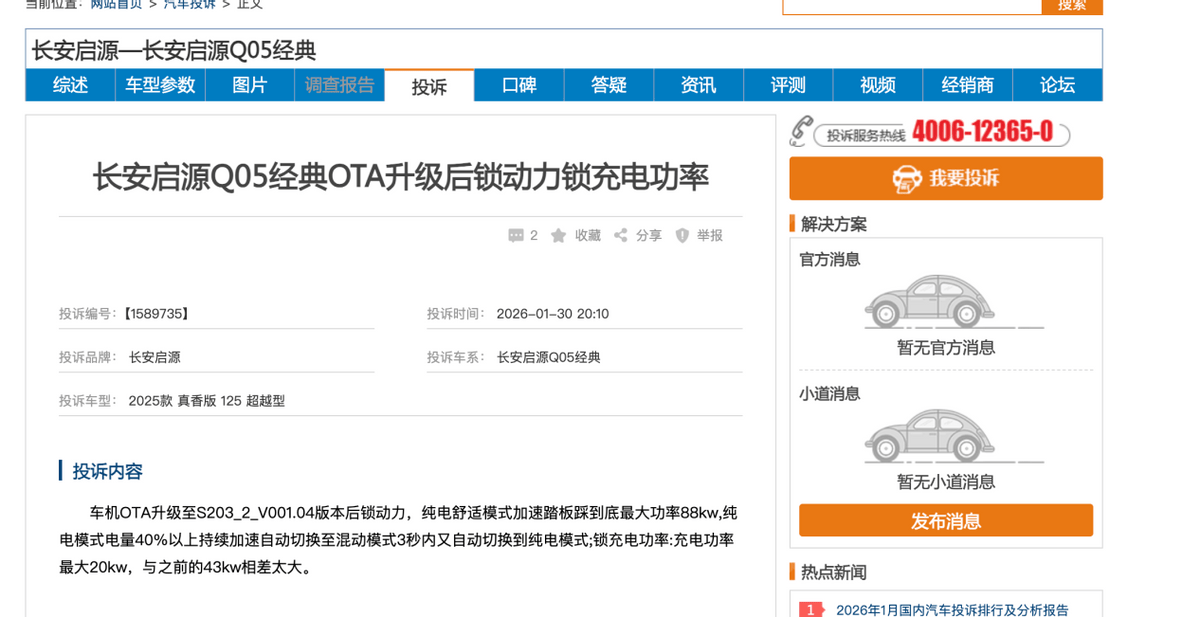Open the 2026年1月国内汽车投诉排行 news link
The width and height of the screenshot is (1200, 617).
[x=951, y=609]
